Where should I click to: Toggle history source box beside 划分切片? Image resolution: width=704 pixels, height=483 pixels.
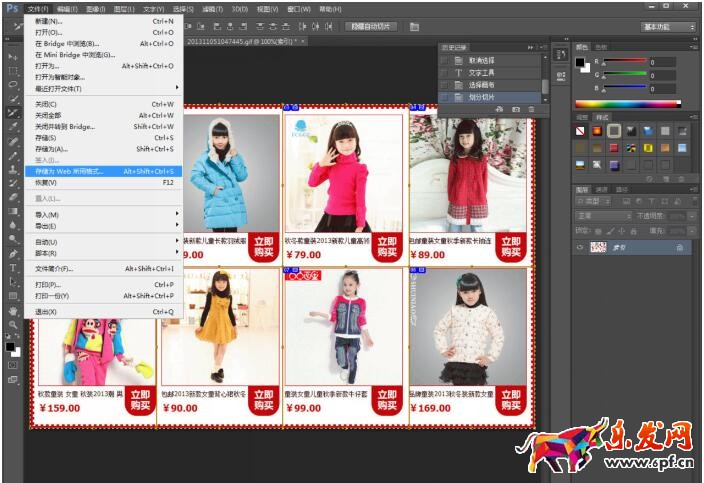[x=445, y=97]
